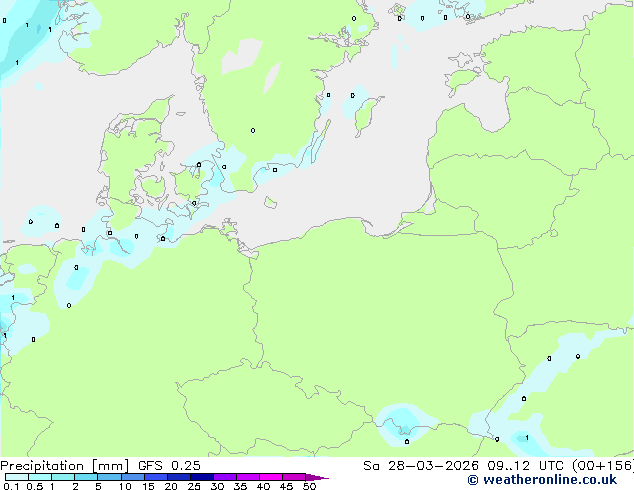Pick the magenta swatch between 40 and 45
The height and width of the screenshot is (490, 634).
271,477
